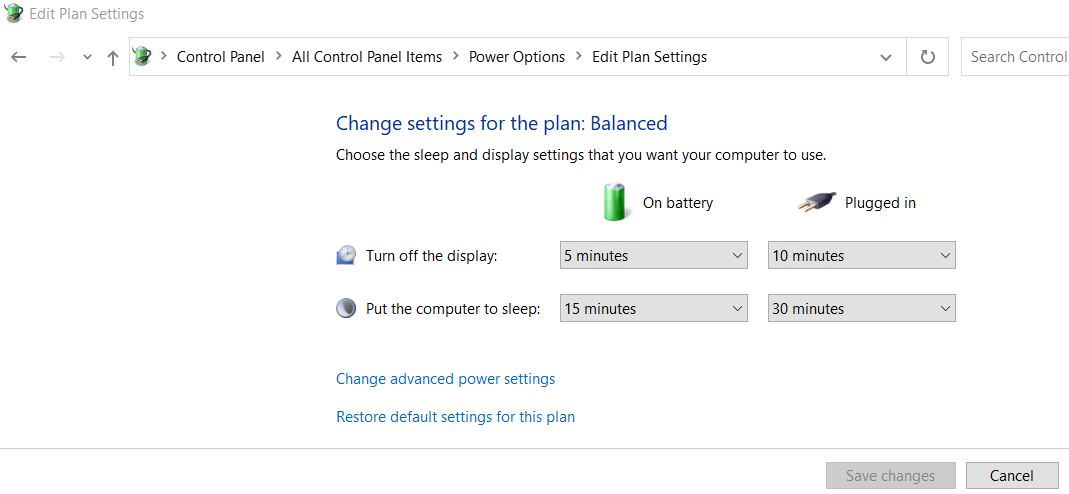Click the Cancel button

tap(1011, 476)
